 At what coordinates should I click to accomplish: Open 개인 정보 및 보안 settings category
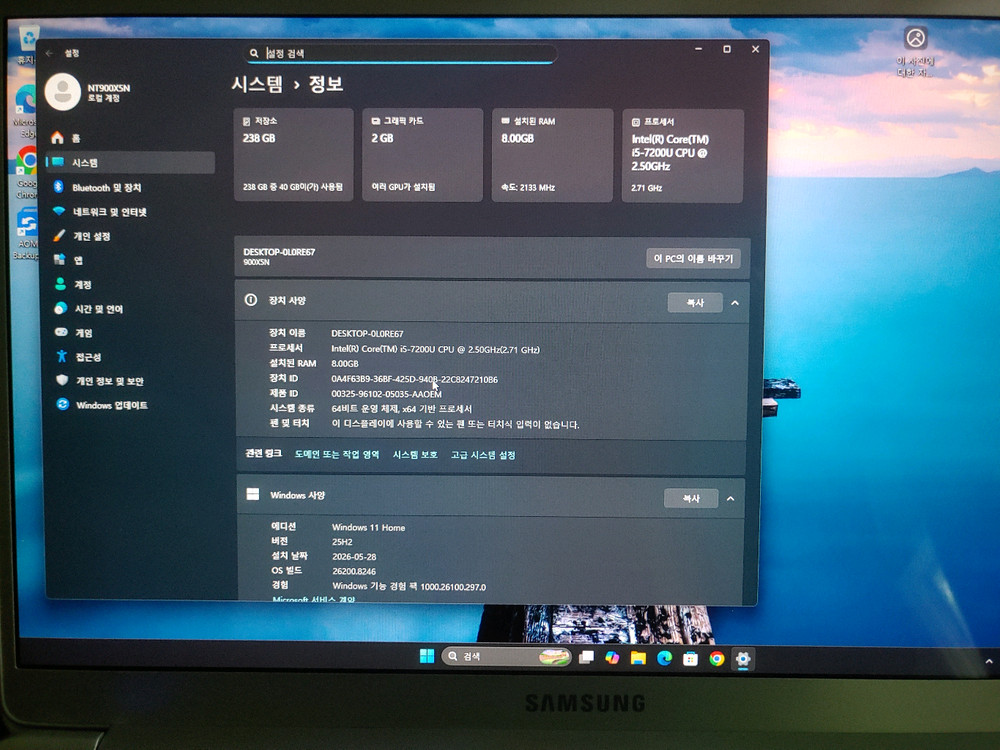pos(130,381)
